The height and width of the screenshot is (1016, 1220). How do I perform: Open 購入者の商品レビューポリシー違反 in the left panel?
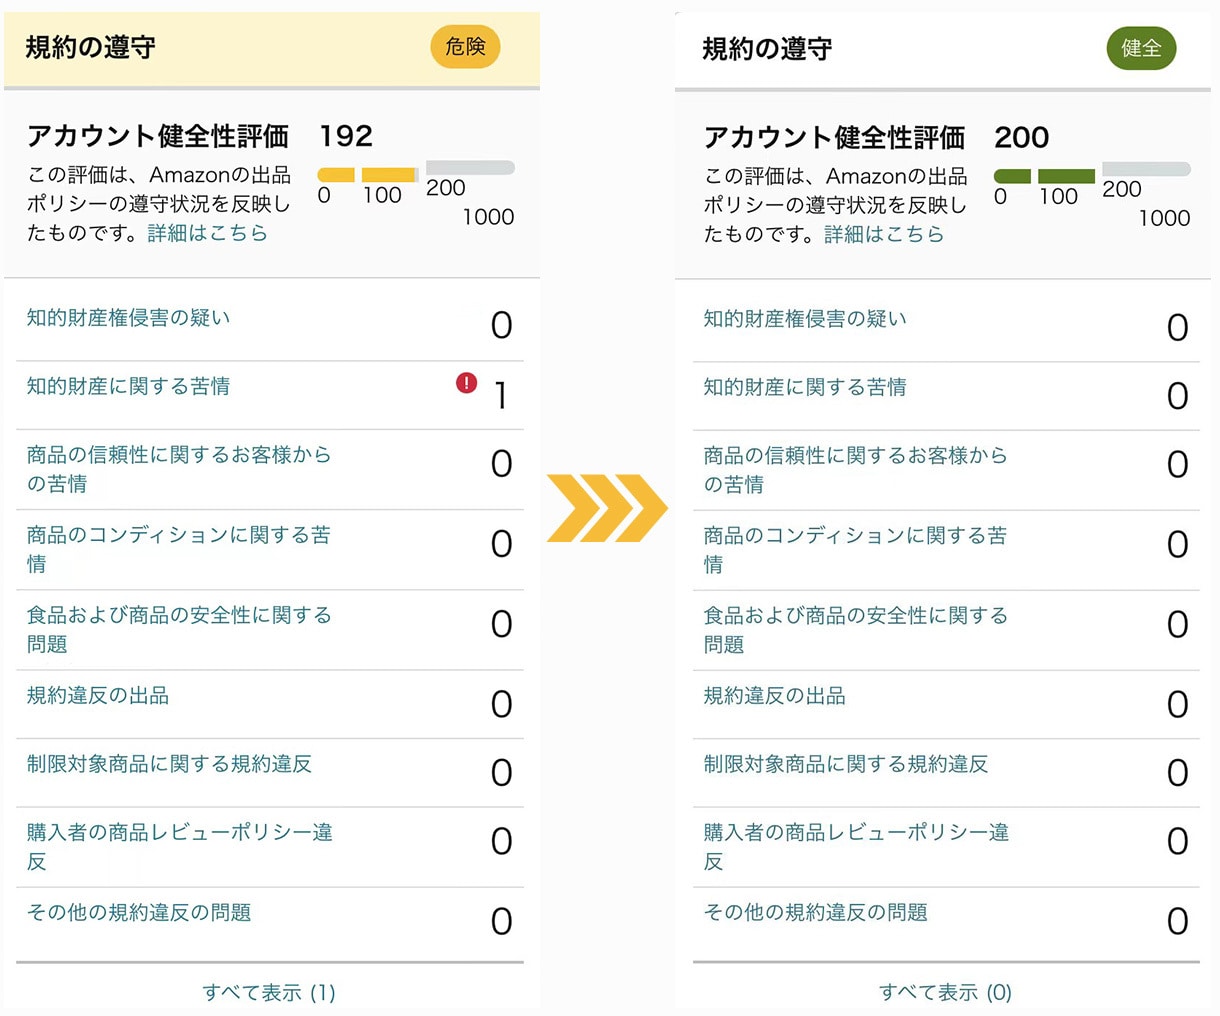(x=180, y=846)
